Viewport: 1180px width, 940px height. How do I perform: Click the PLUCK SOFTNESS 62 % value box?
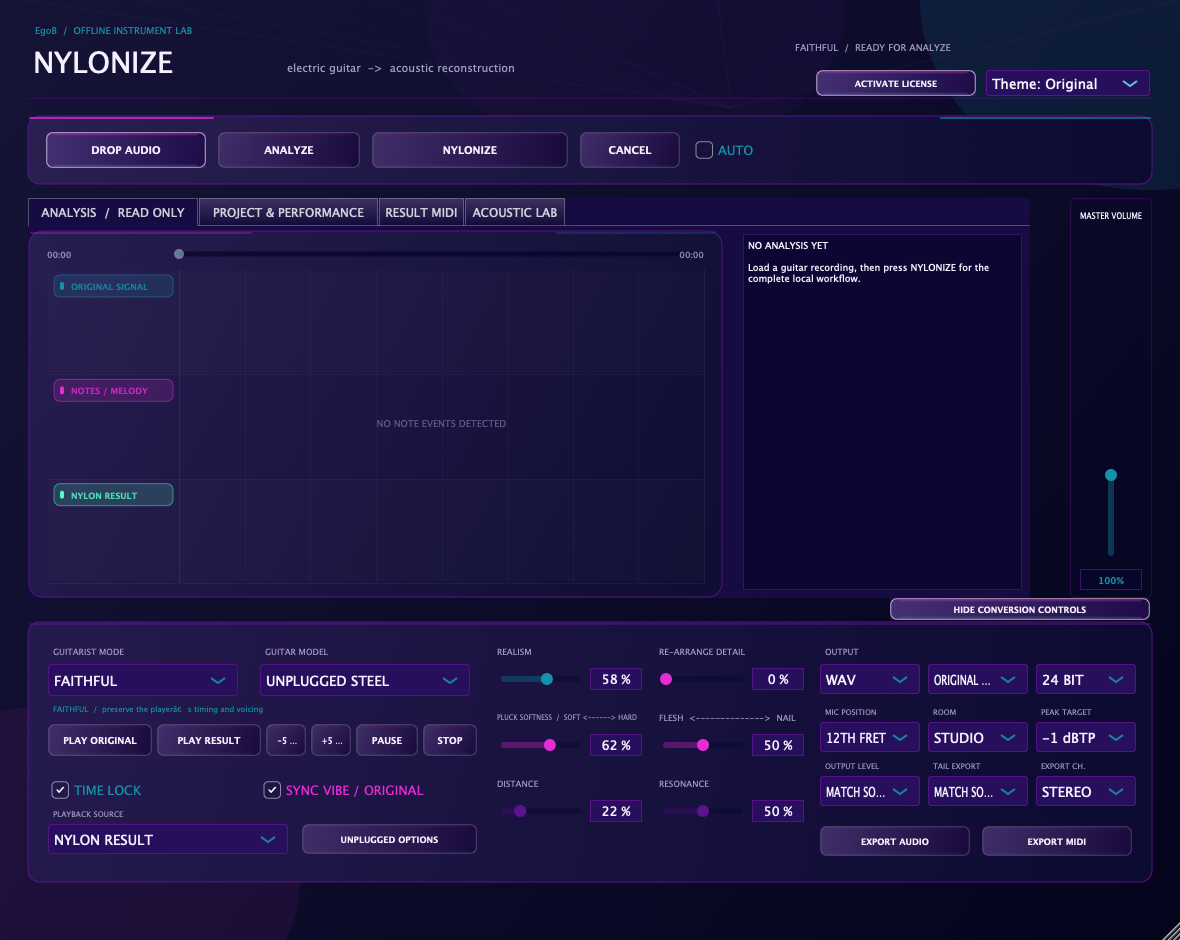click(616, 745)
